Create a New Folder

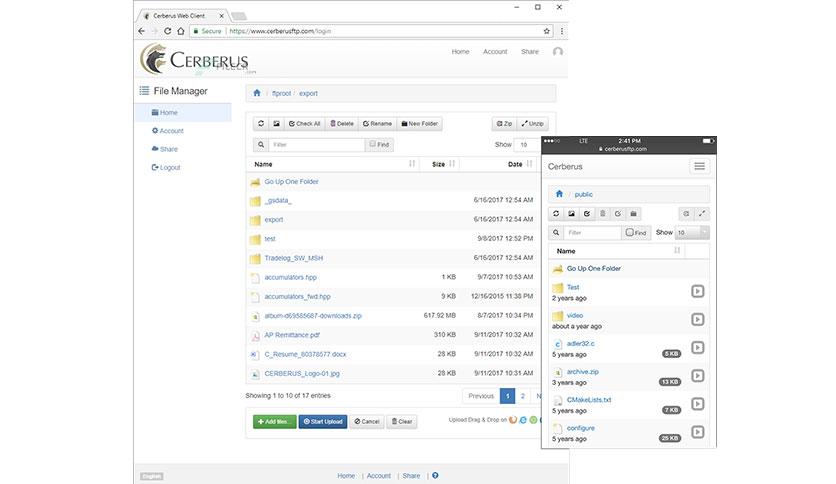pyautogui.click(x=419, y=124)
